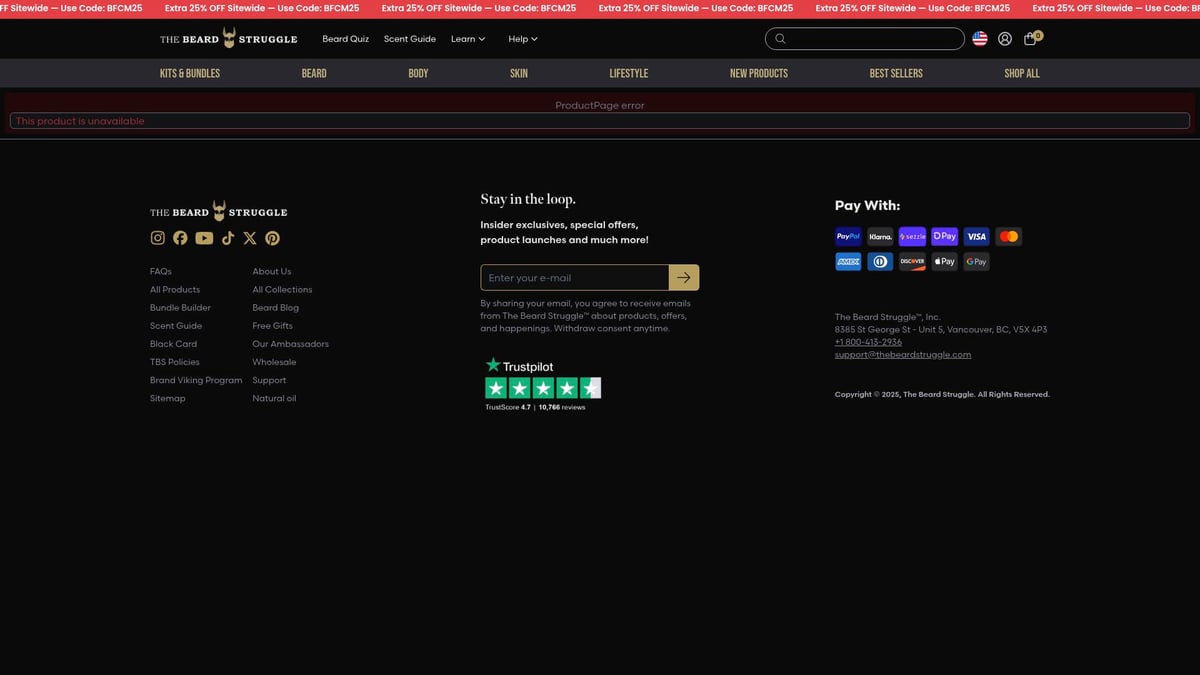The width and height of the screenshot is (1200, 675).
Task: Open the Scent Guide header link
Action: click(410, 39)
